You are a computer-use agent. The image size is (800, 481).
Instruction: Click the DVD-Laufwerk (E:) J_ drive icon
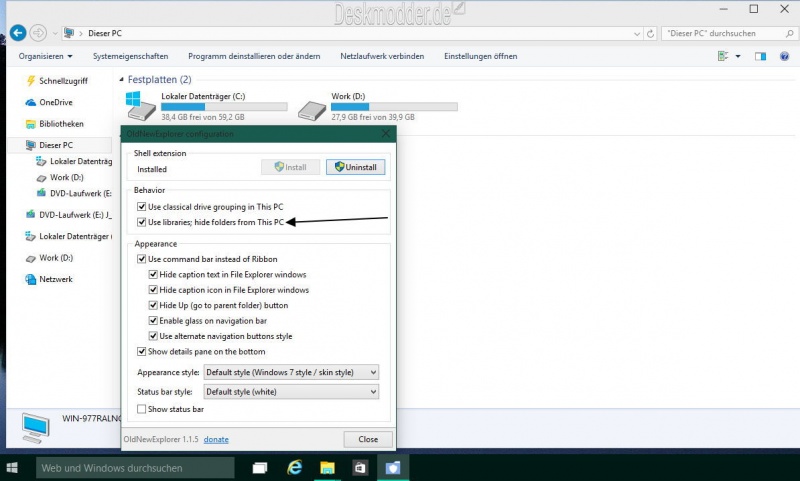click(31, 215)
